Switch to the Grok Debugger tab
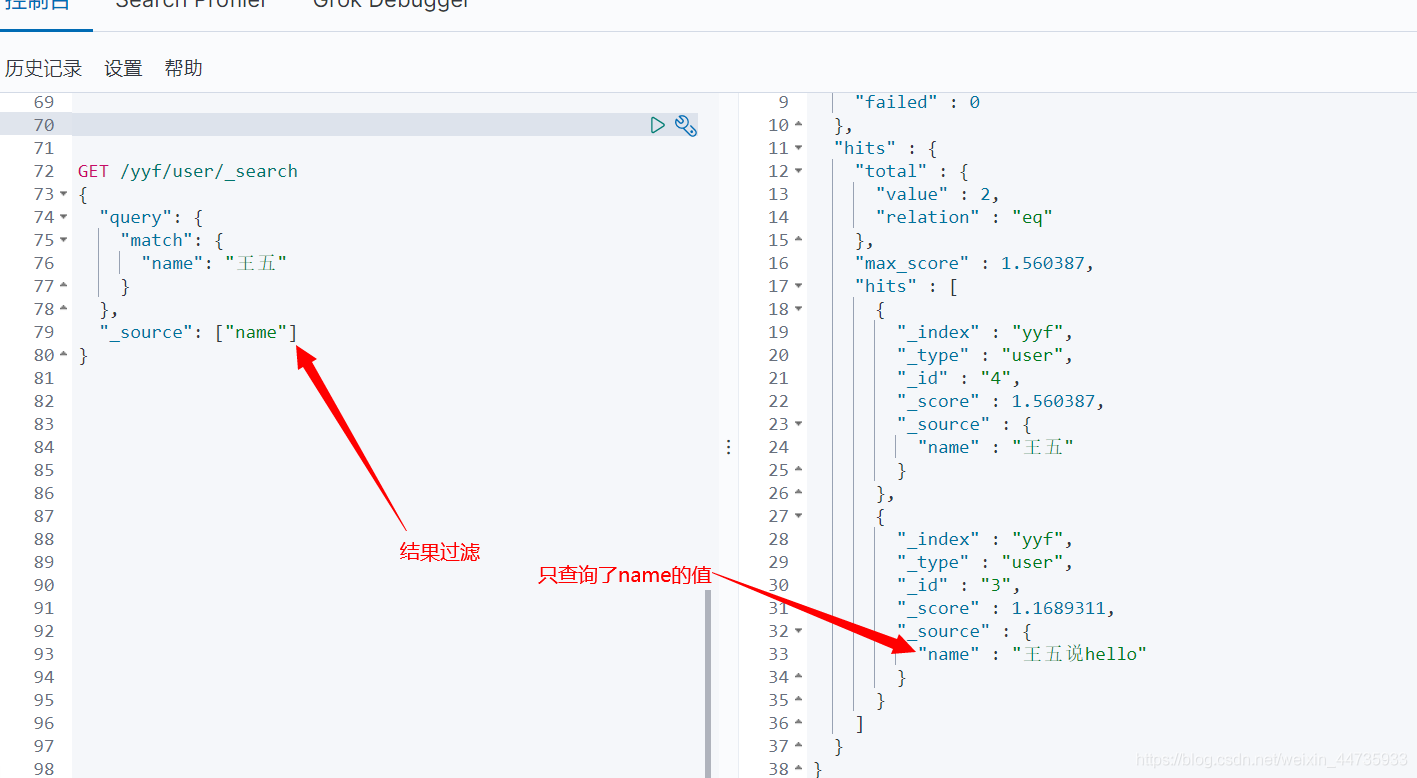 click(391, 3)
